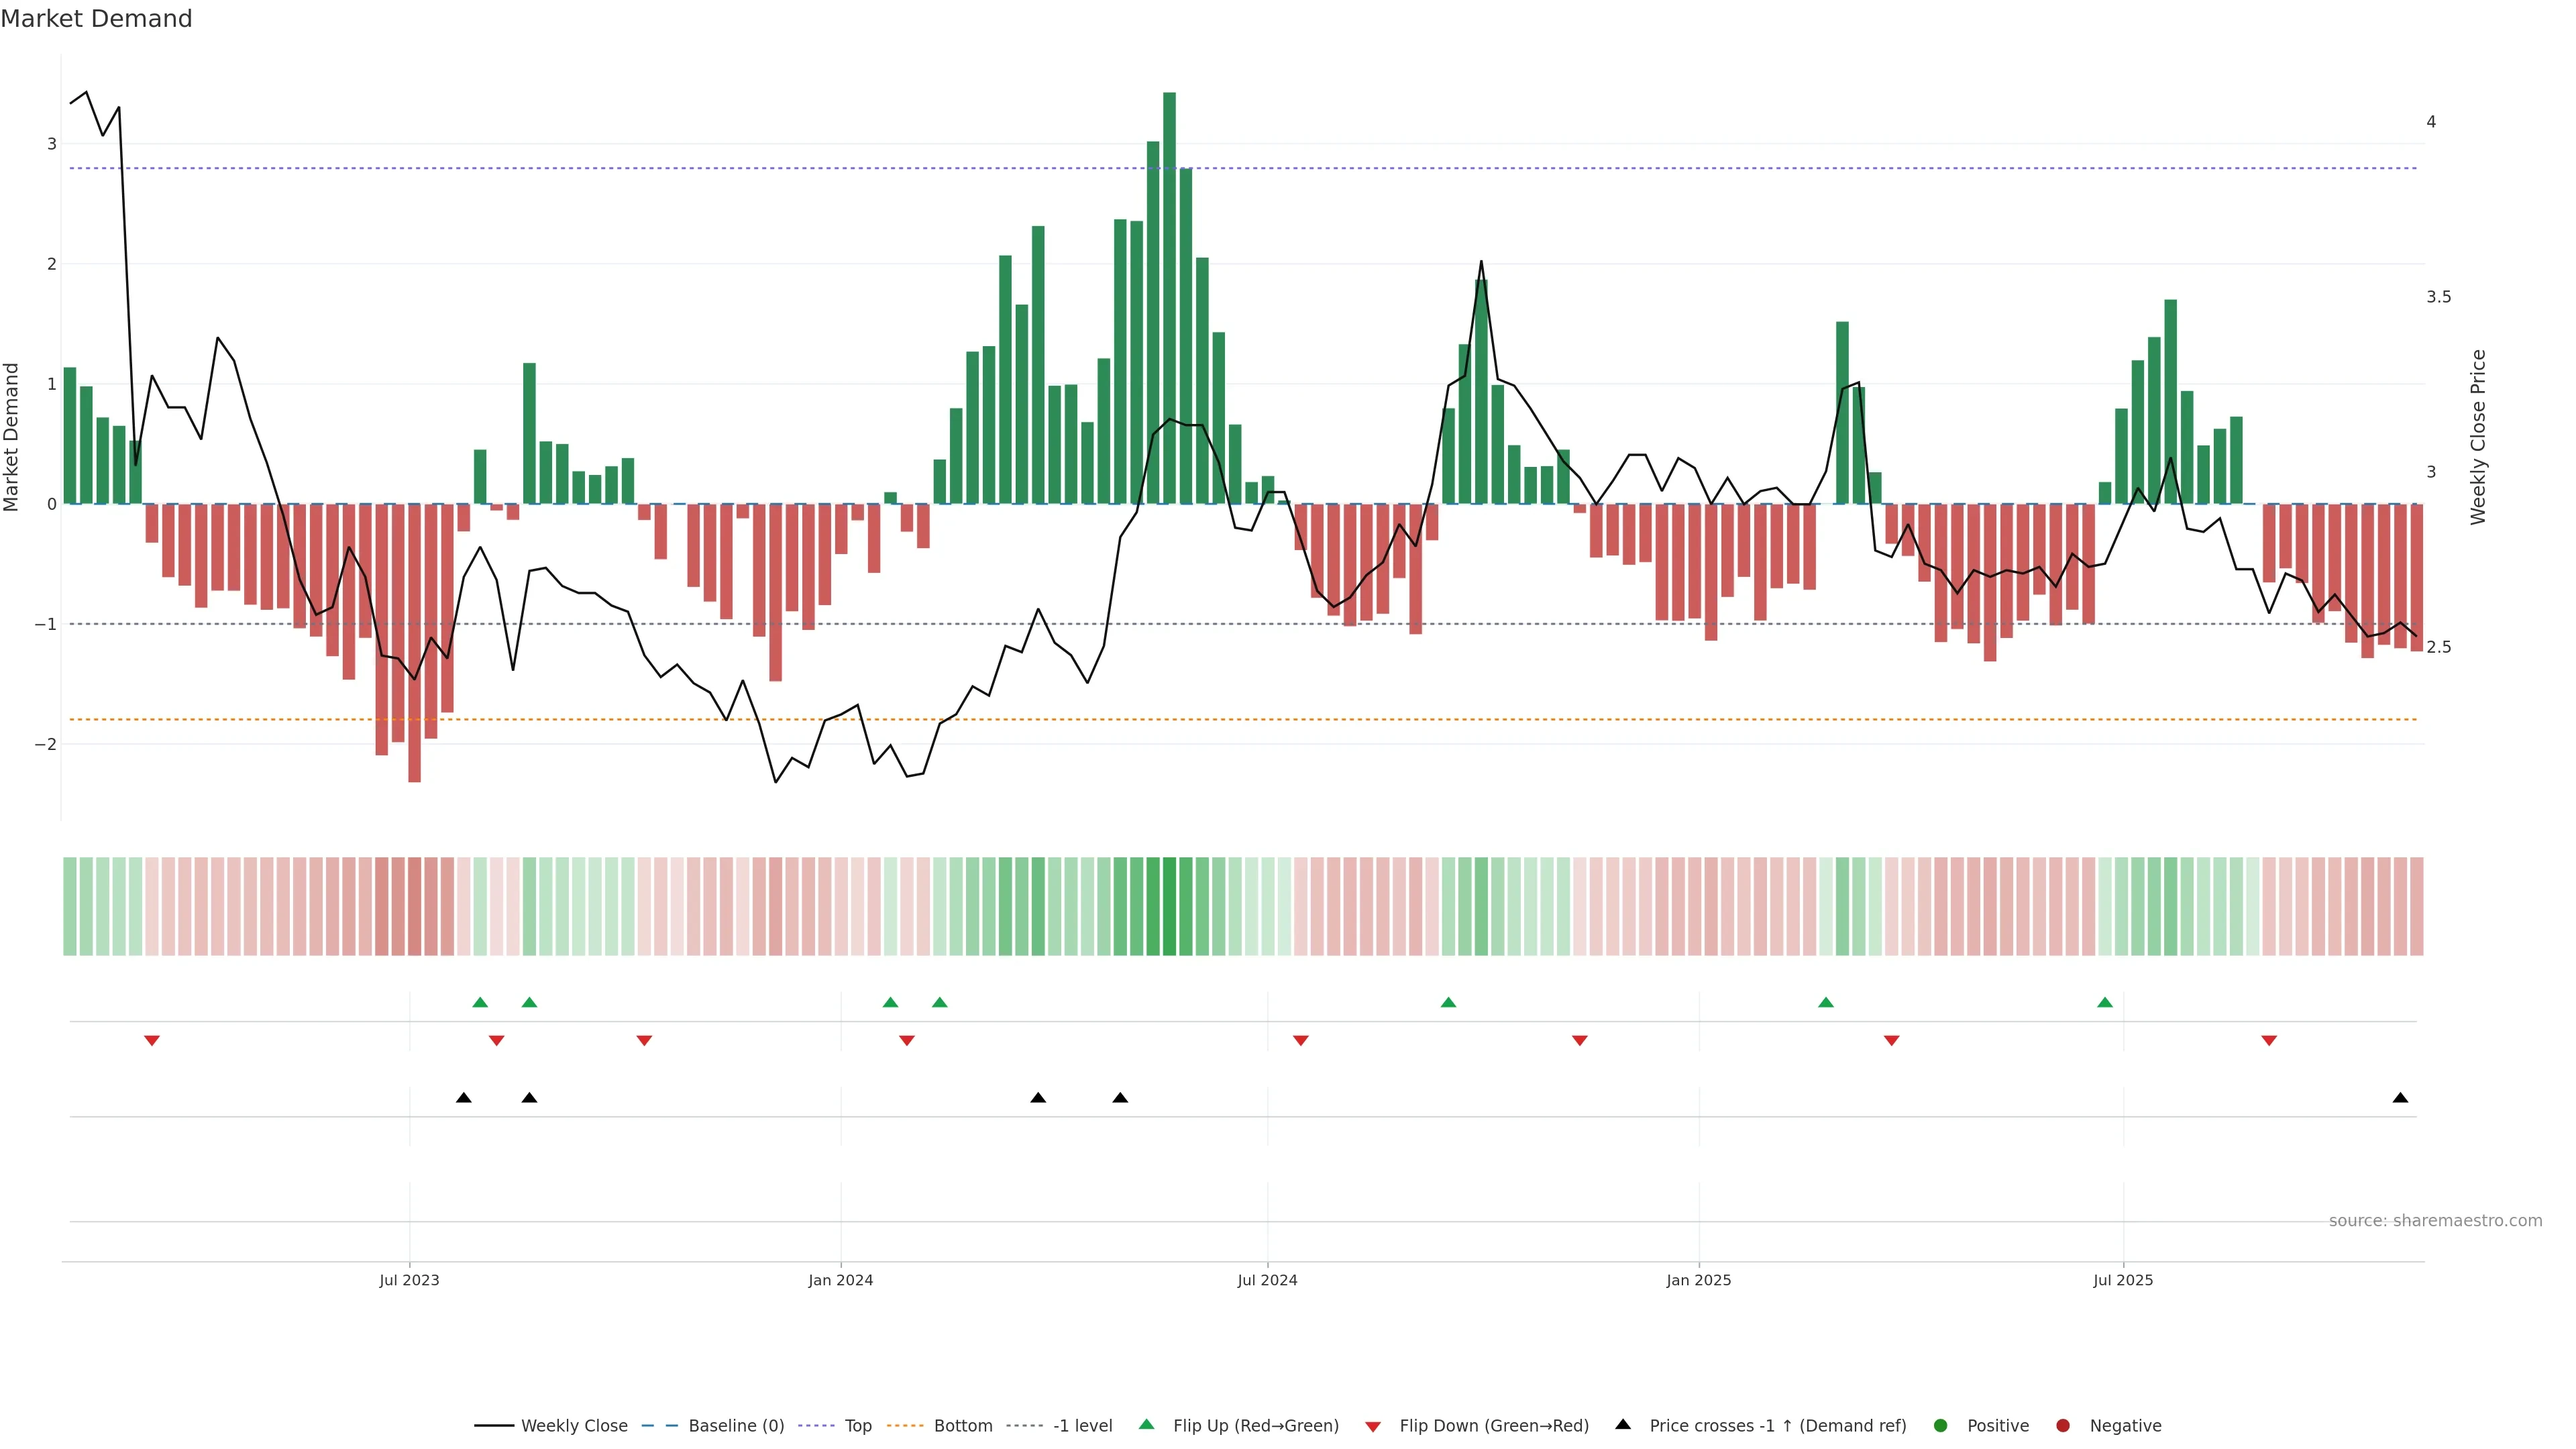Click the green Positive legend dot
The width and height of the screenshot is (2576, 1449).
1941,1425
